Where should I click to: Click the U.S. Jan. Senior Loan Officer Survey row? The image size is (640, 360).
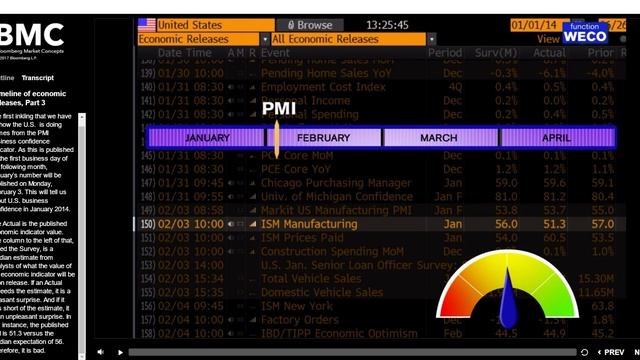tap(380, 265)
